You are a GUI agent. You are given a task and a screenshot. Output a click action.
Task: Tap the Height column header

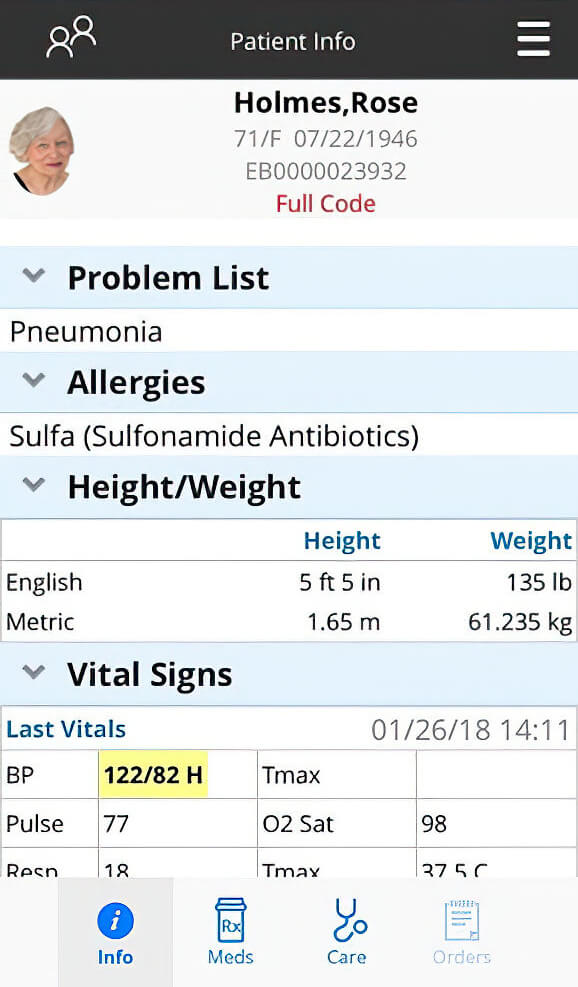342,541
